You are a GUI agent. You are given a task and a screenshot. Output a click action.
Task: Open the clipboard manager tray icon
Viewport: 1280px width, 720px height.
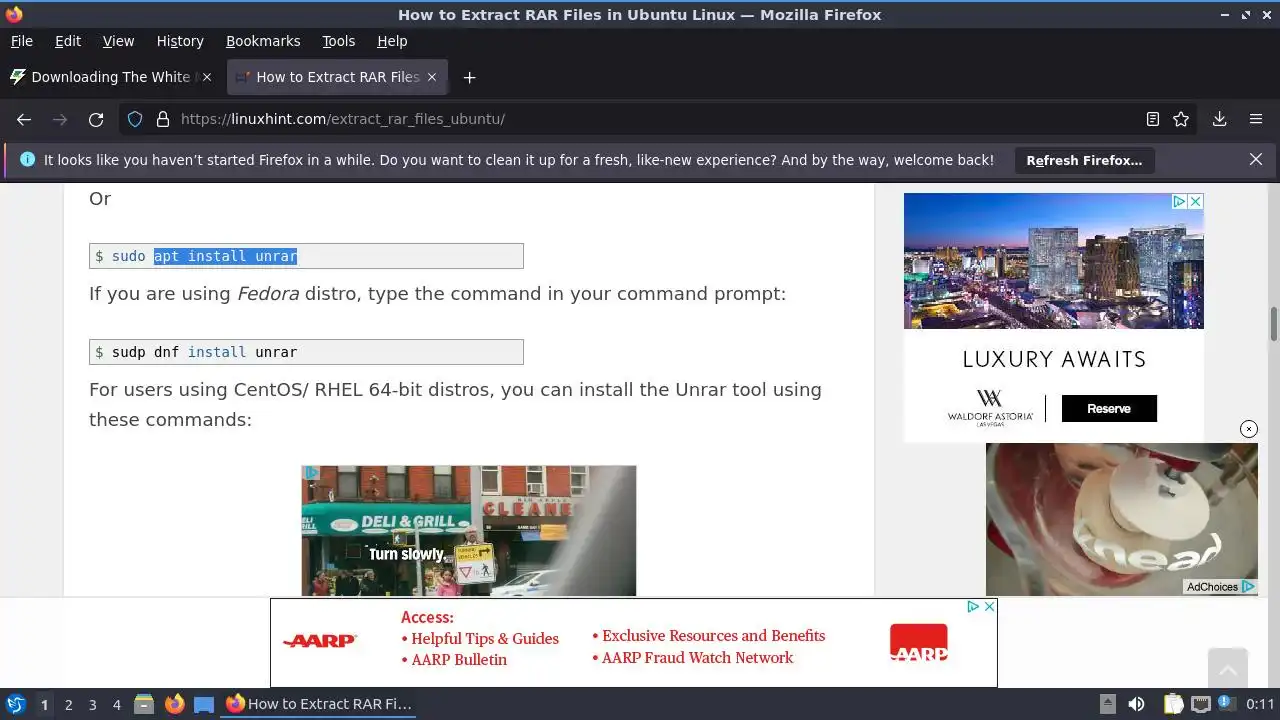pos(1173,704)
